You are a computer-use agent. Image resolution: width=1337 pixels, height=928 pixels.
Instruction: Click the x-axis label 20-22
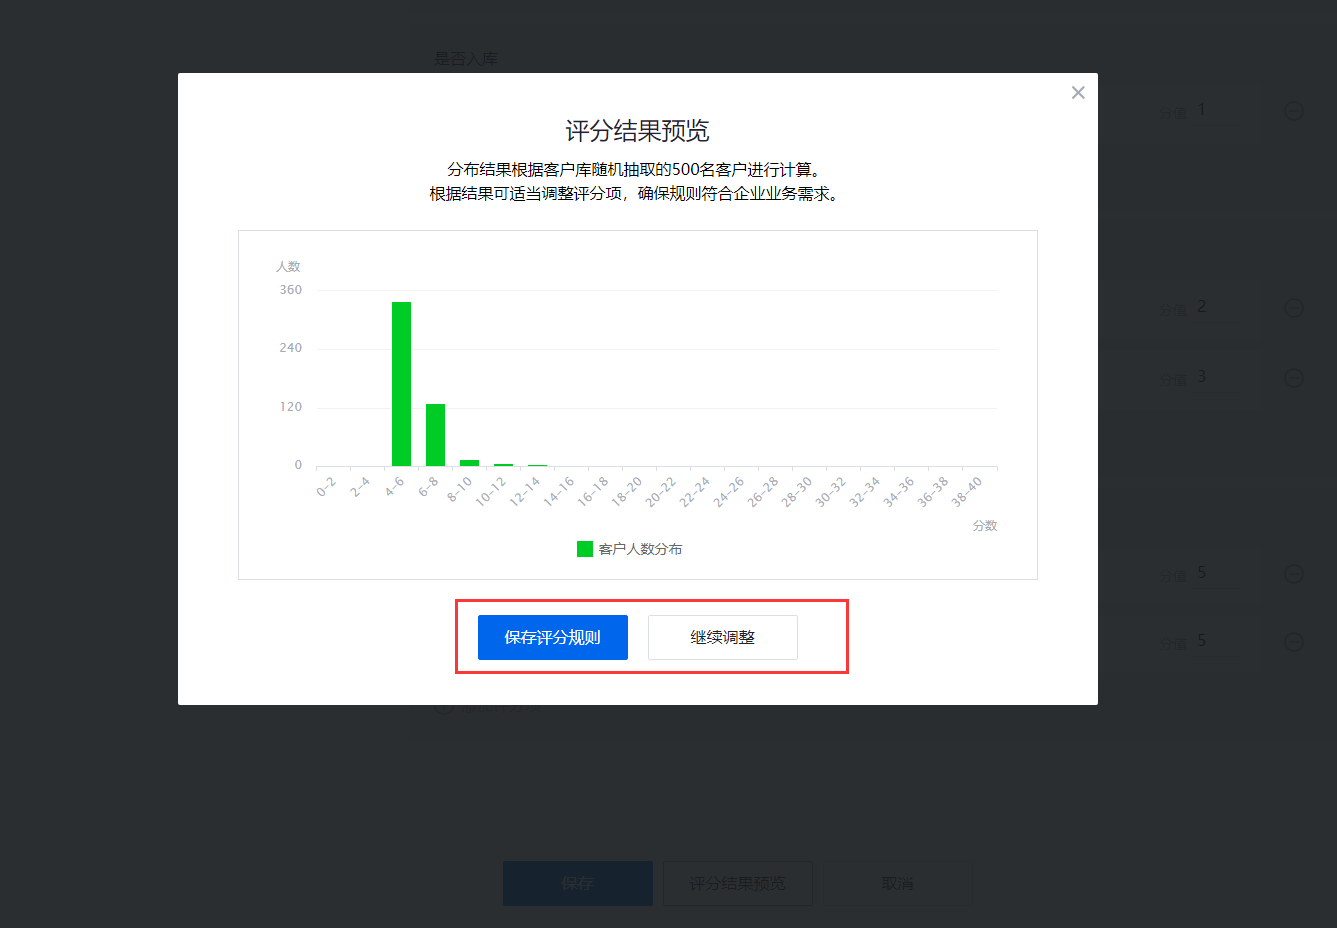point(661,491)
